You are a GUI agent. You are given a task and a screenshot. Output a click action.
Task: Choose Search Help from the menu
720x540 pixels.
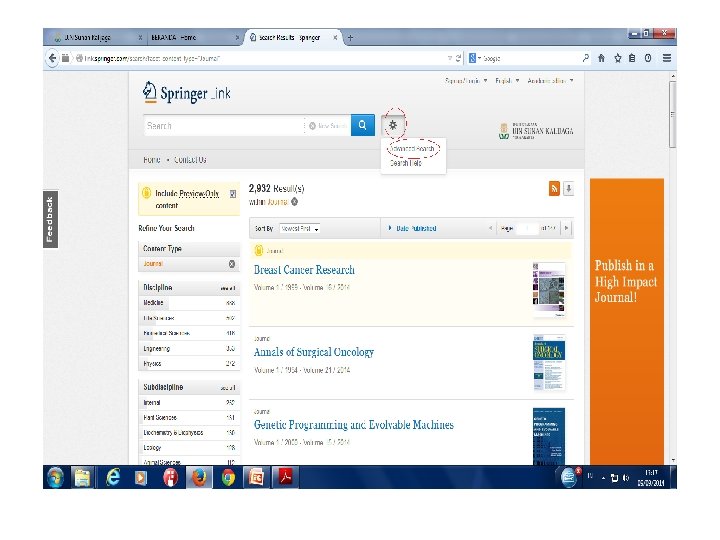click(405, 163)
